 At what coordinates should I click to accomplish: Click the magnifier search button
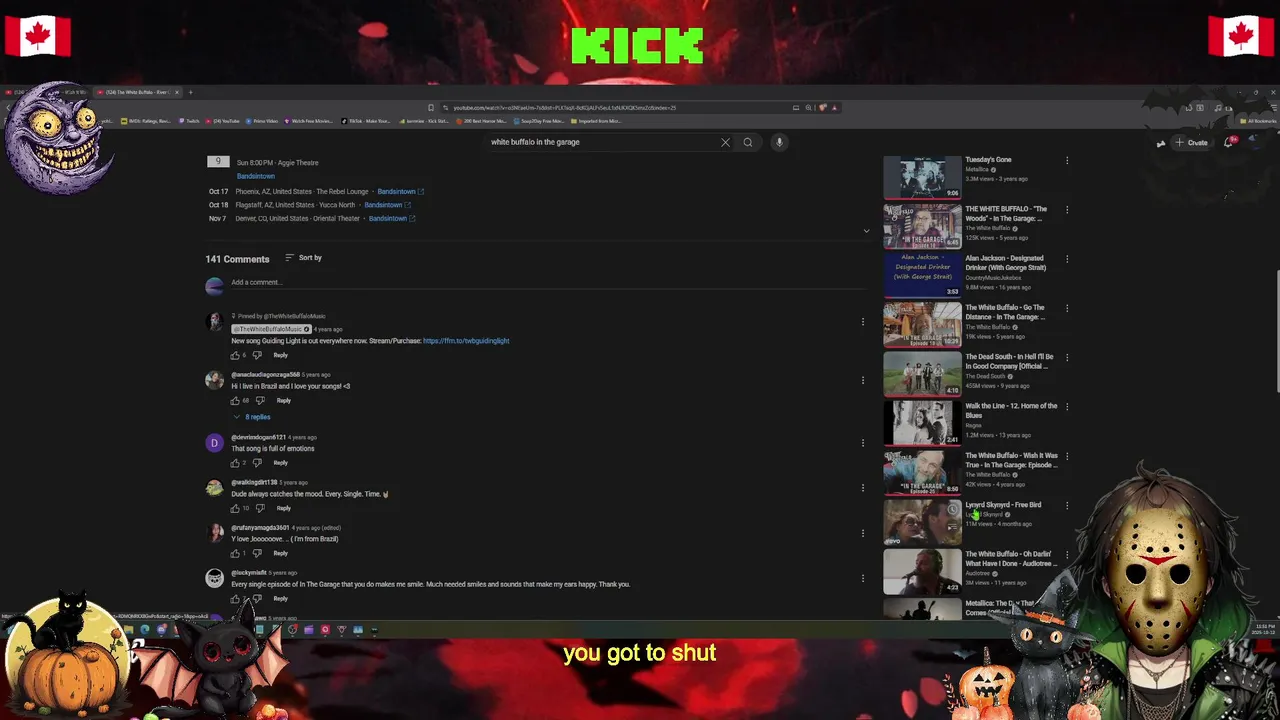pos(747,142)
